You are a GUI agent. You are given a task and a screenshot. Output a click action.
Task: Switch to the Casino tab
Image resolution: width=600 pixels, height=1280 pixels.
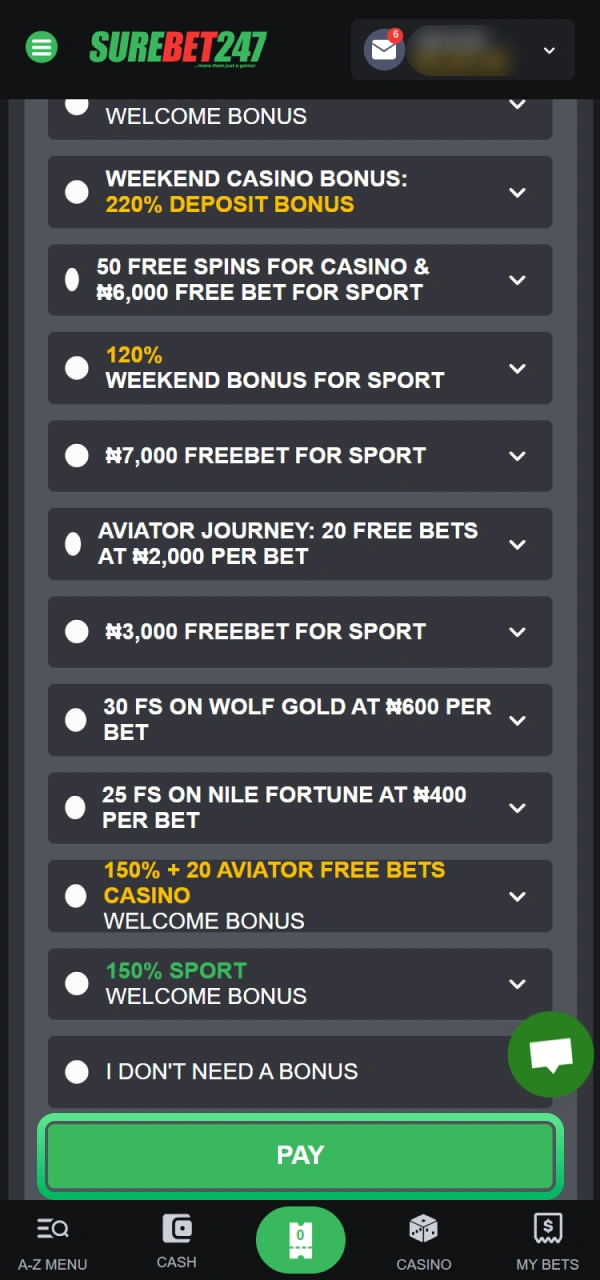[x=423, y=1239]
